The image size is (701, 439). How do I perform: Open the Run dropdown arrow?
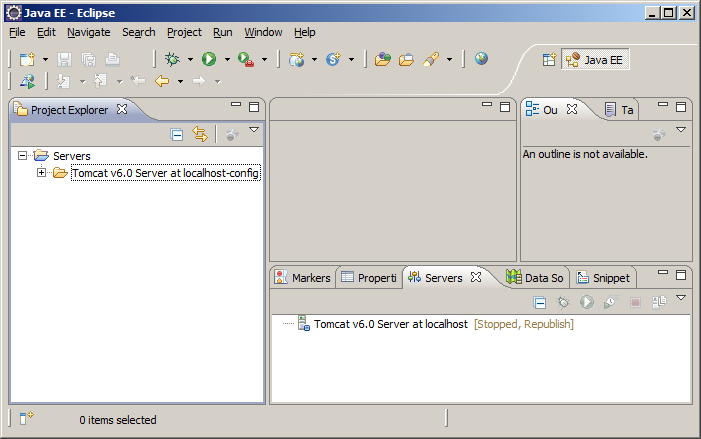227,59
